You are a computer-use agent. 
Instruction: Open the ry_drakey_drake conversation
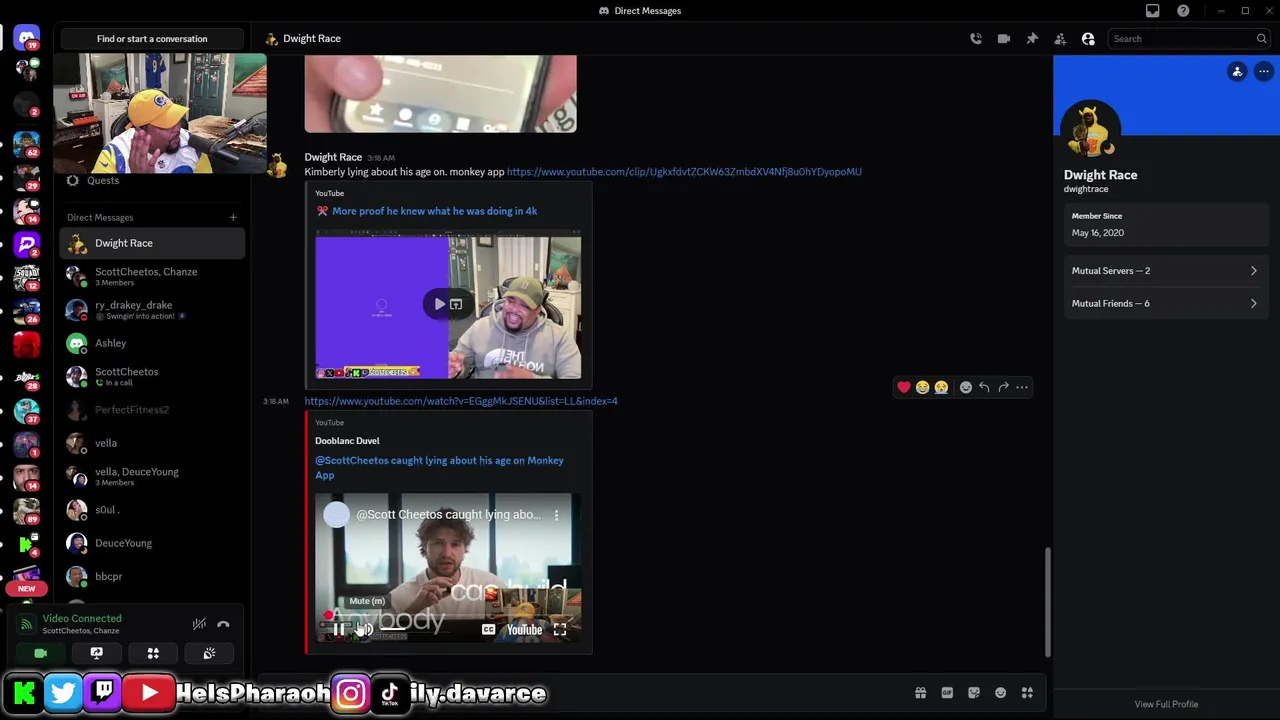(x=152, y=309)
